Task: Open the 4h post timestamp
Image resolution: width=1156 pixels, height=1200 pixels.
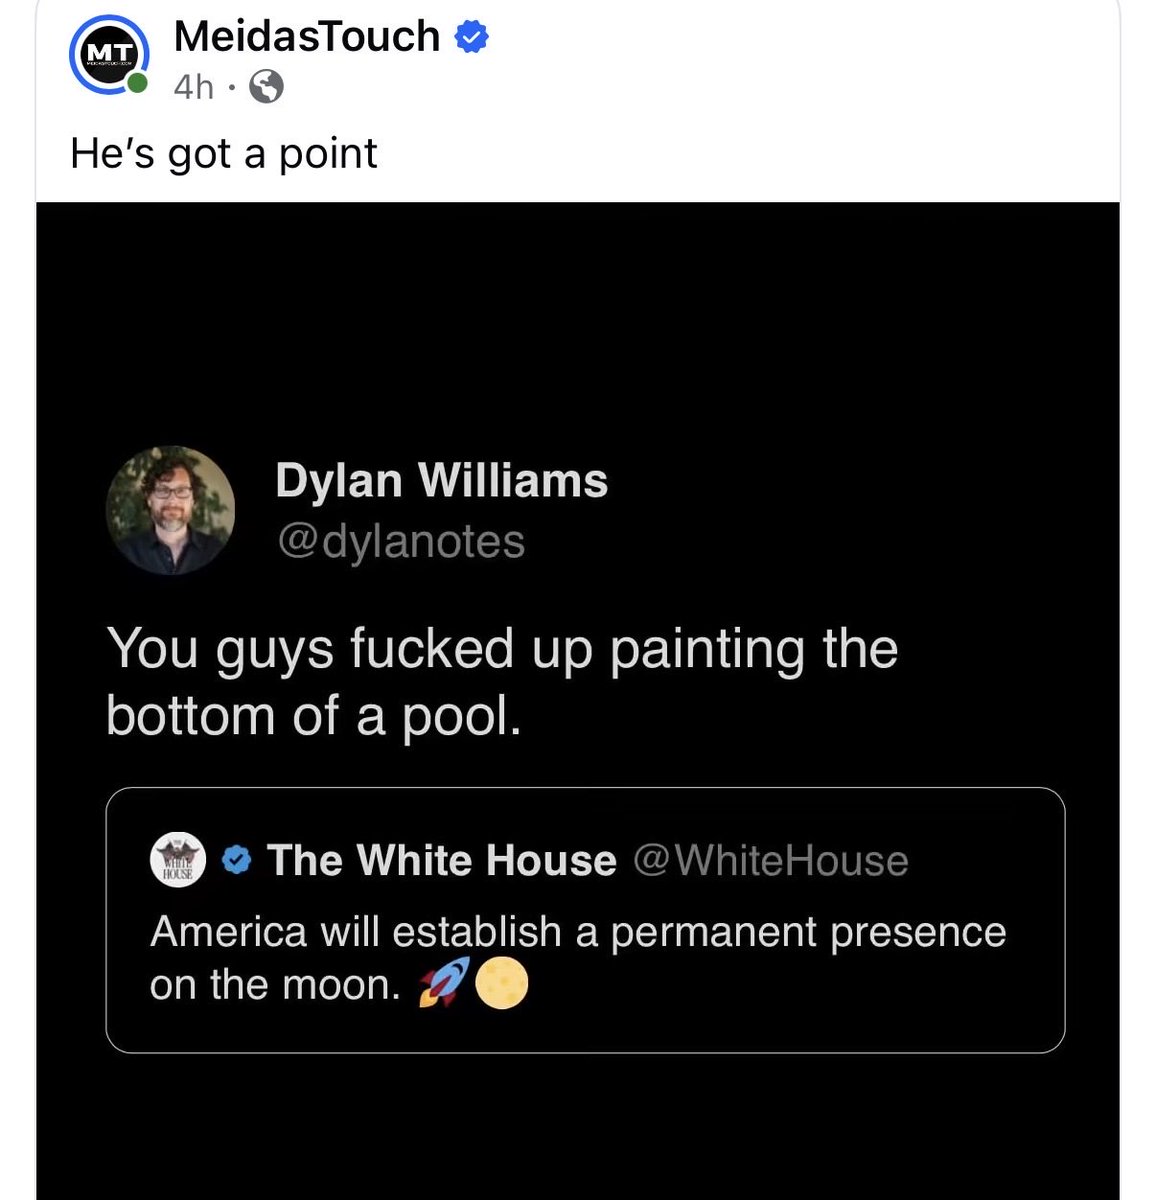Action: pyautogui.click(x=193, y=88)
